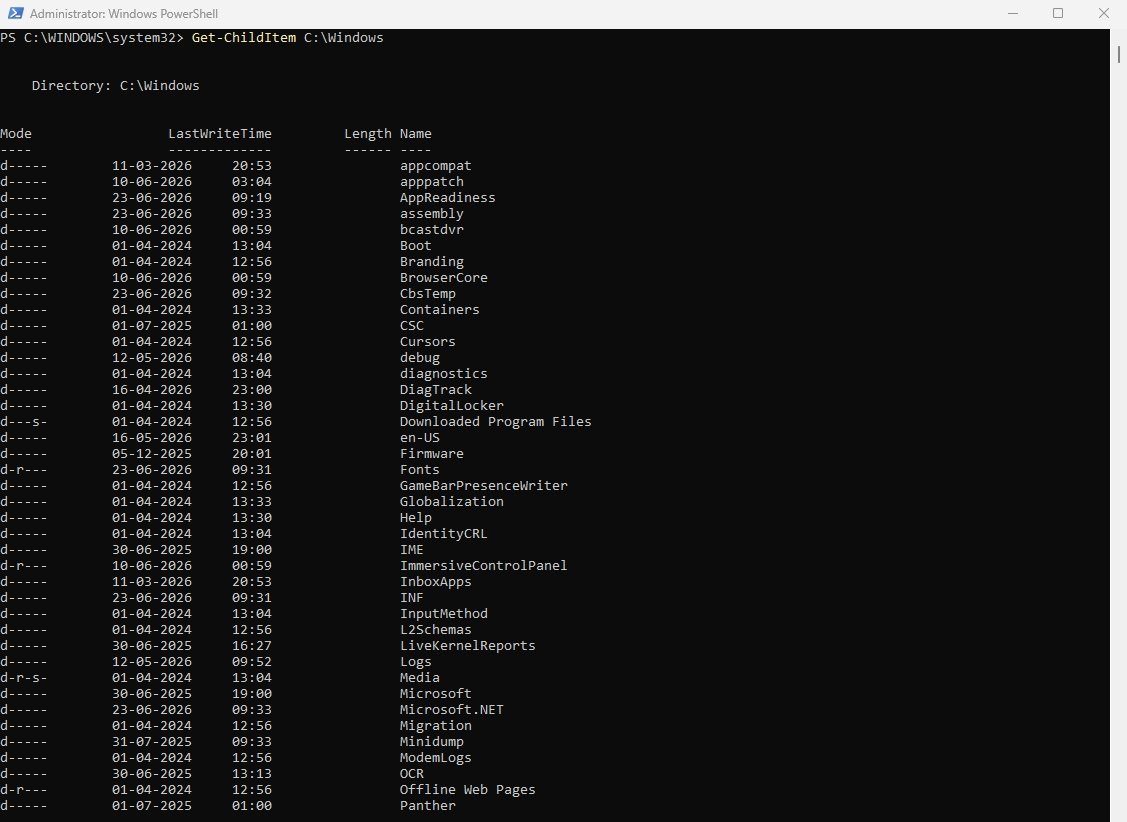Select the BrowserCore folder name
The height and width of the screenshot is (822, 1127).
(x=443, y=277)
